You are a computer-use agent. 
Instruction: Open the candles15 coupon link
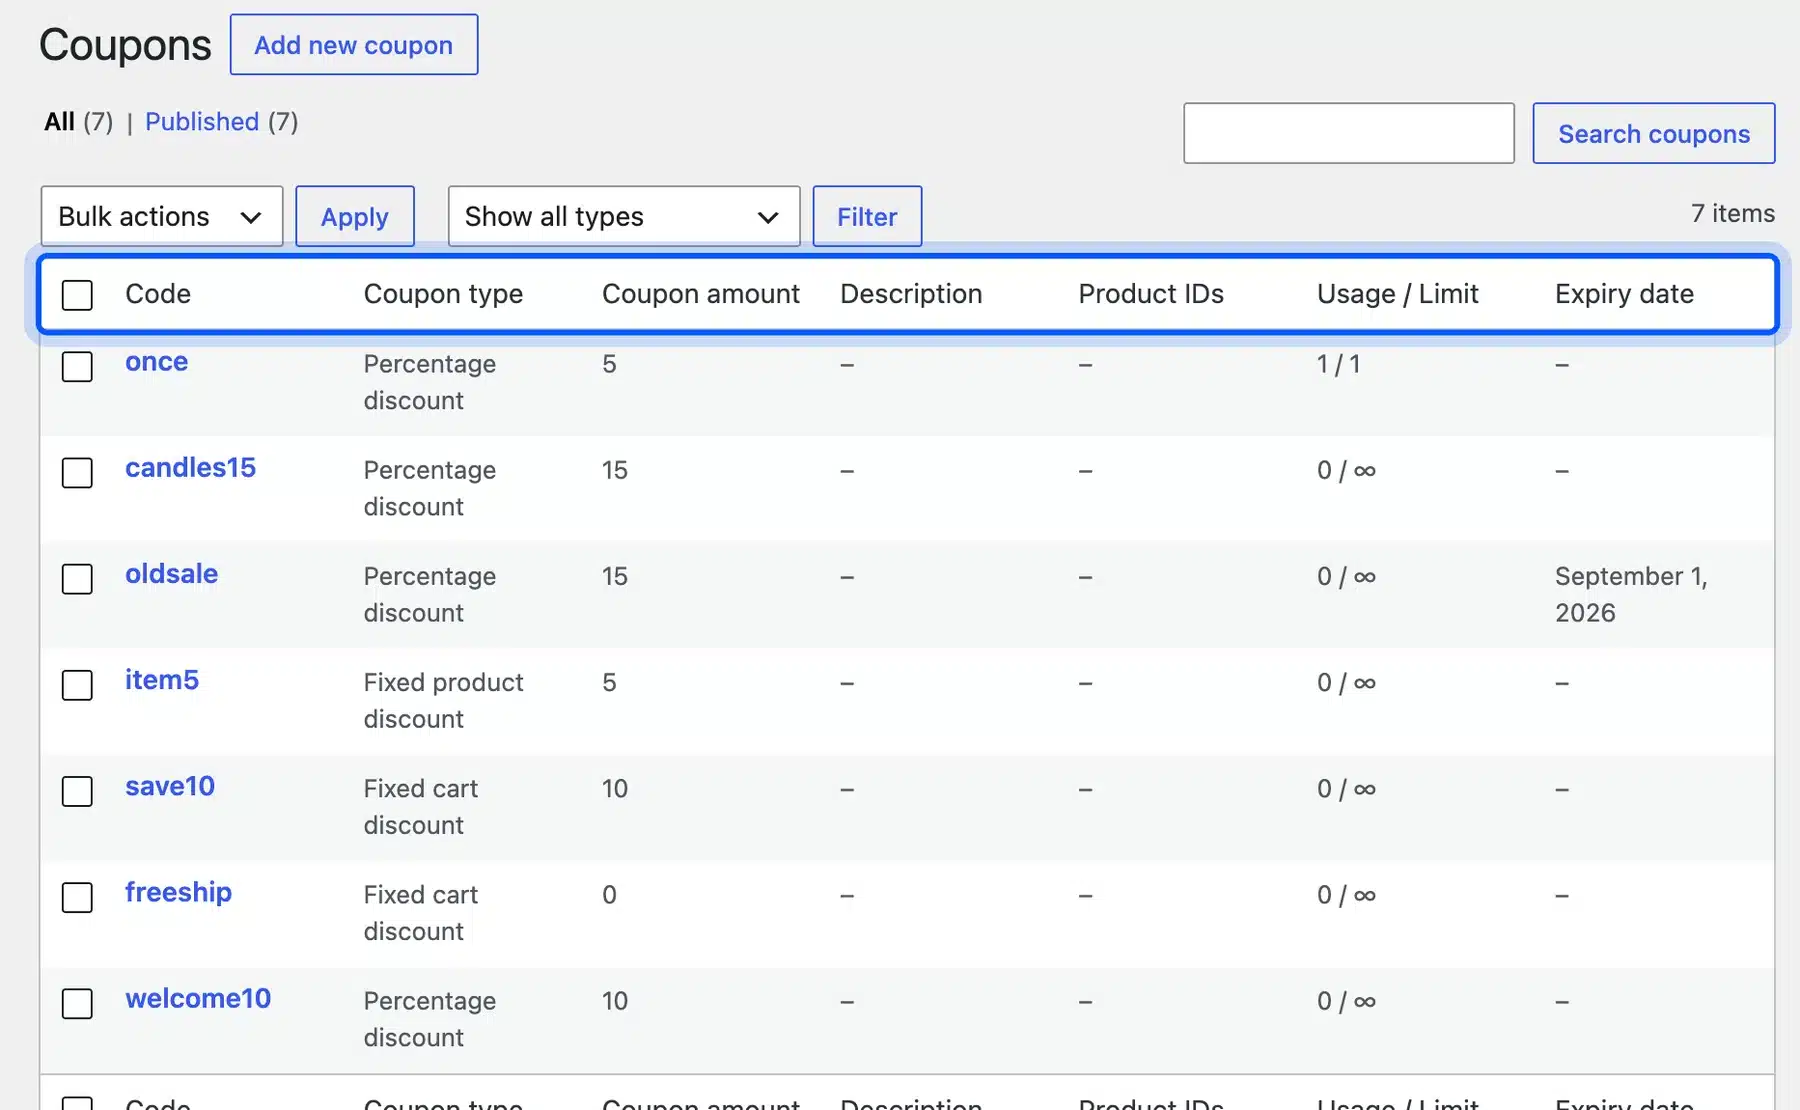tap(190, 468)
